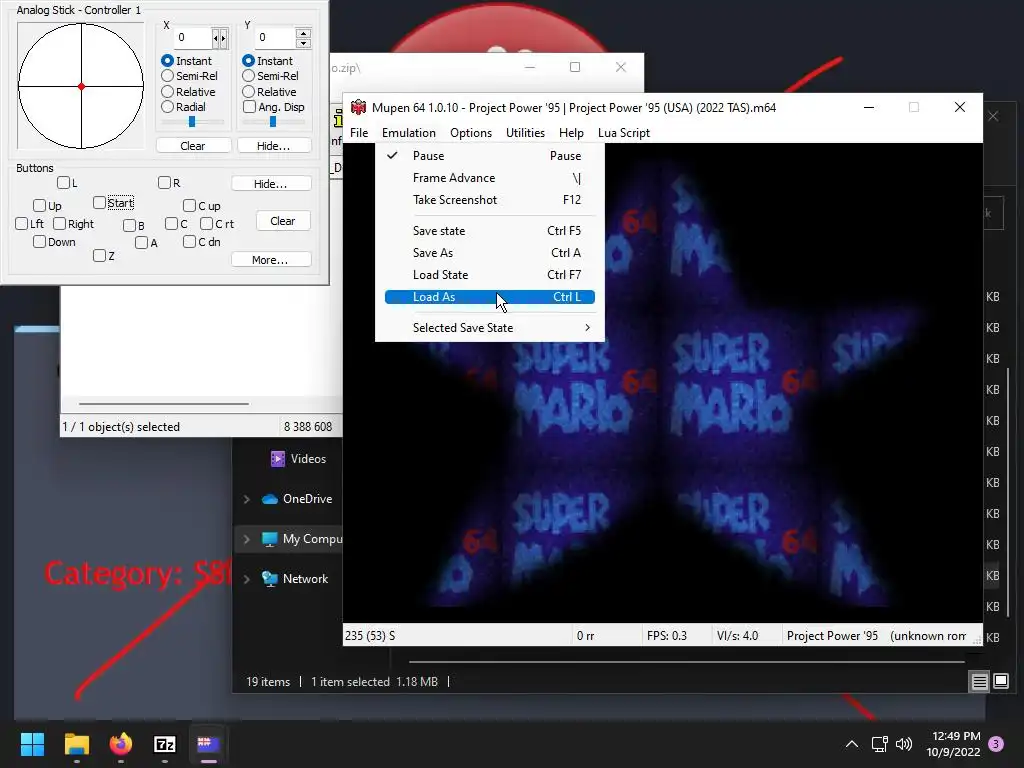Open the Emulation menu

409,133
